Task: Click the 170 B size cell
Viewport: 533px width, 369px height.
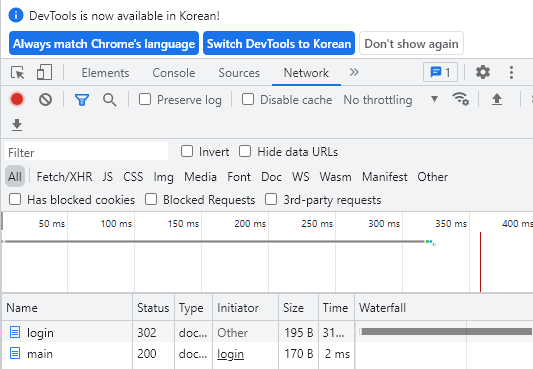Action: click(298, 353)
